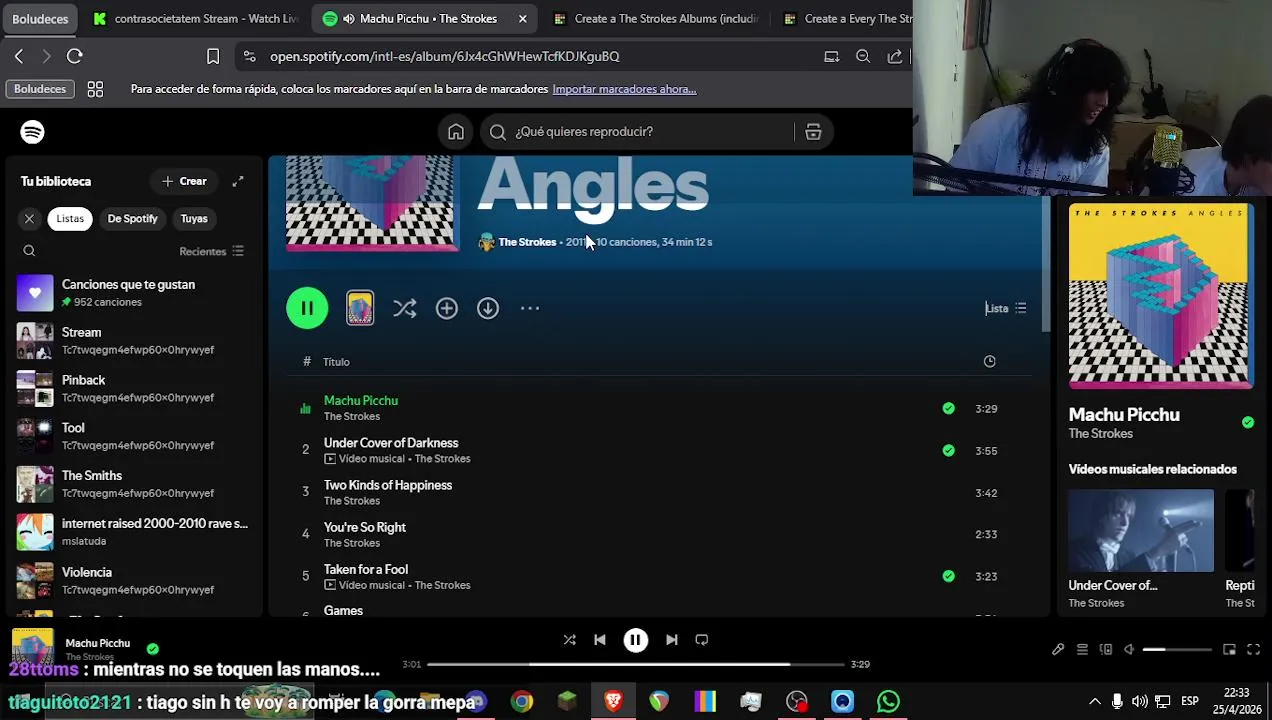Open the play queue
Image resolution: width=1272 pixels, height=720 pixels.
pyautogui.click(x=1082, y=650)
